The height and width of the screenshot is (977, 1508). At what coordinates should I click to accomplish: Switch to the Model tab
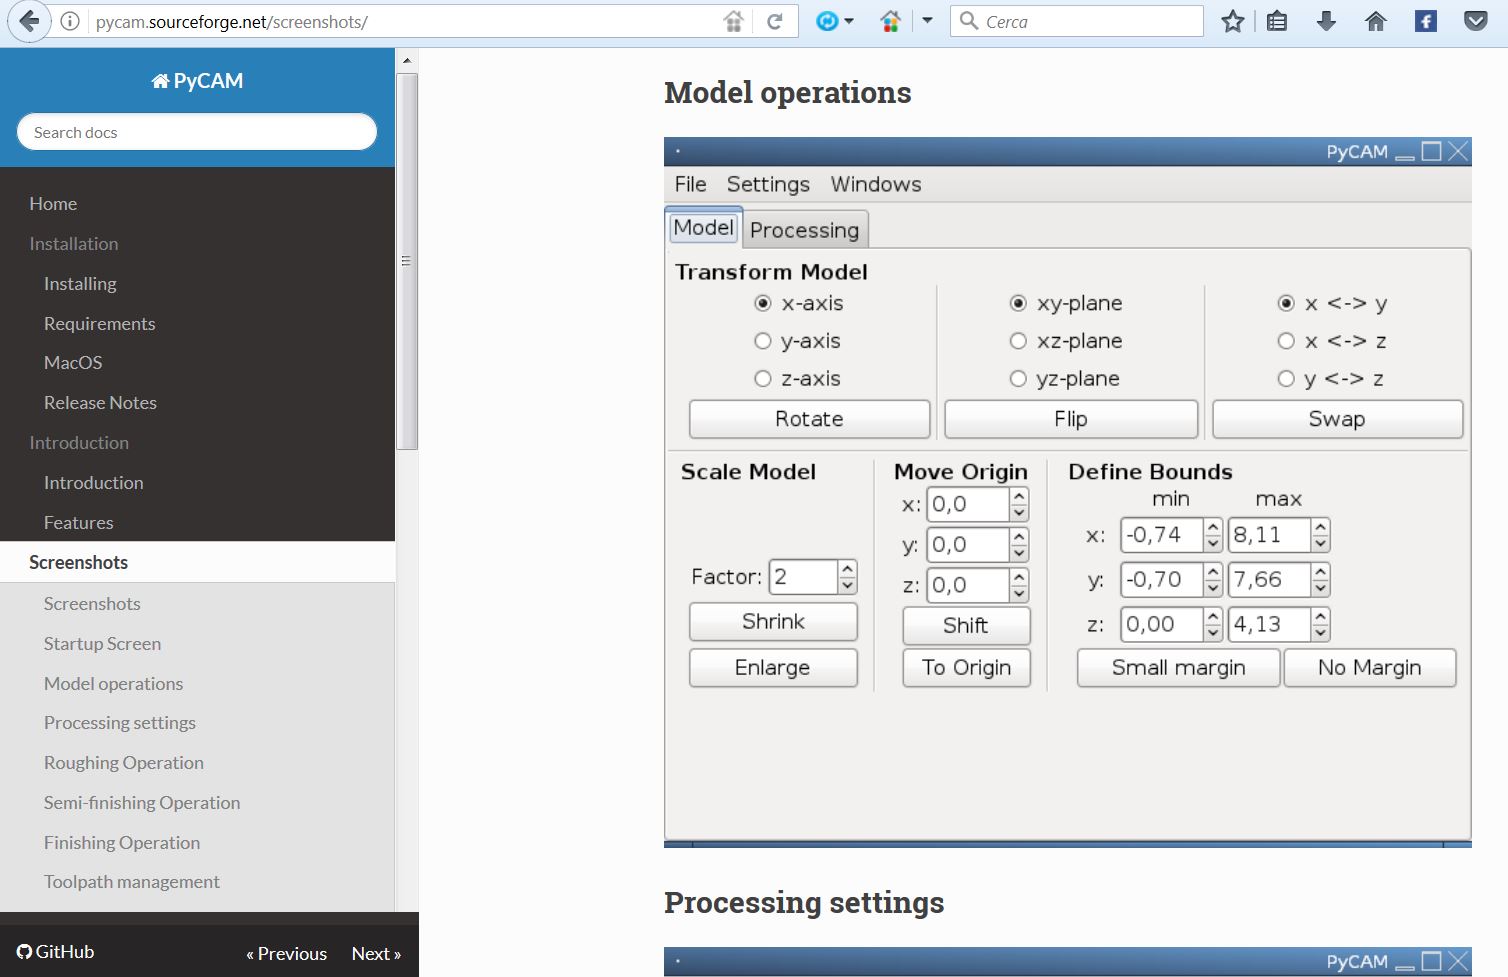click(x=704, y=227)
